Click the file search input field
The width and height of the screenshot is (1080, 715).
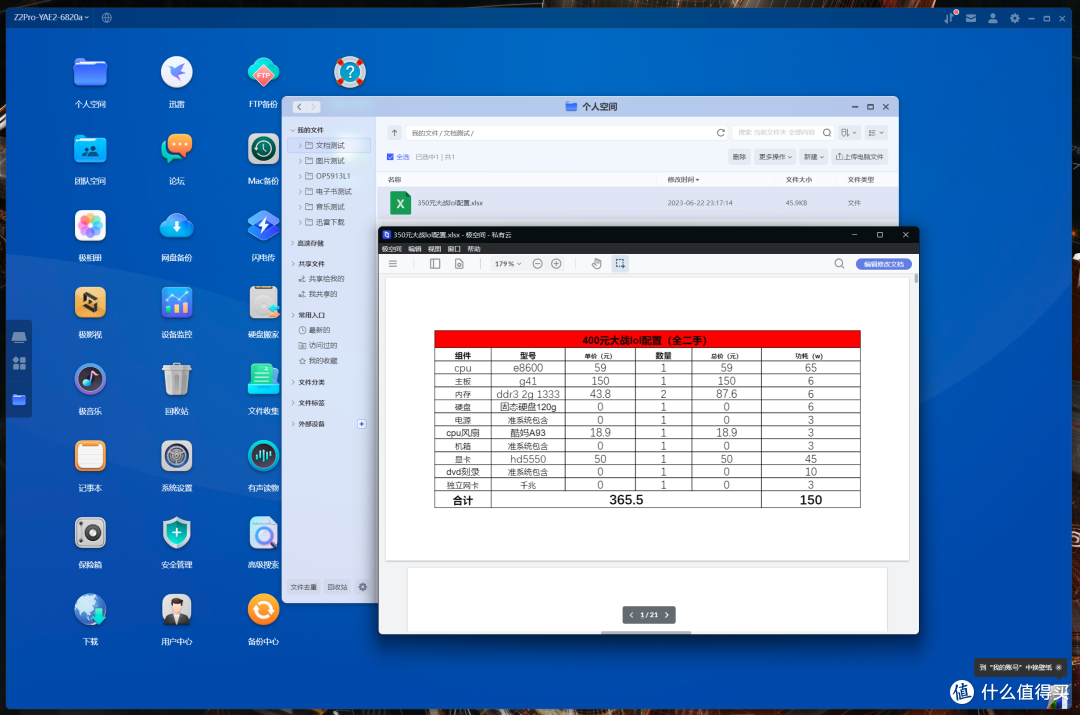pyautogui.click(x=775, y=132)
